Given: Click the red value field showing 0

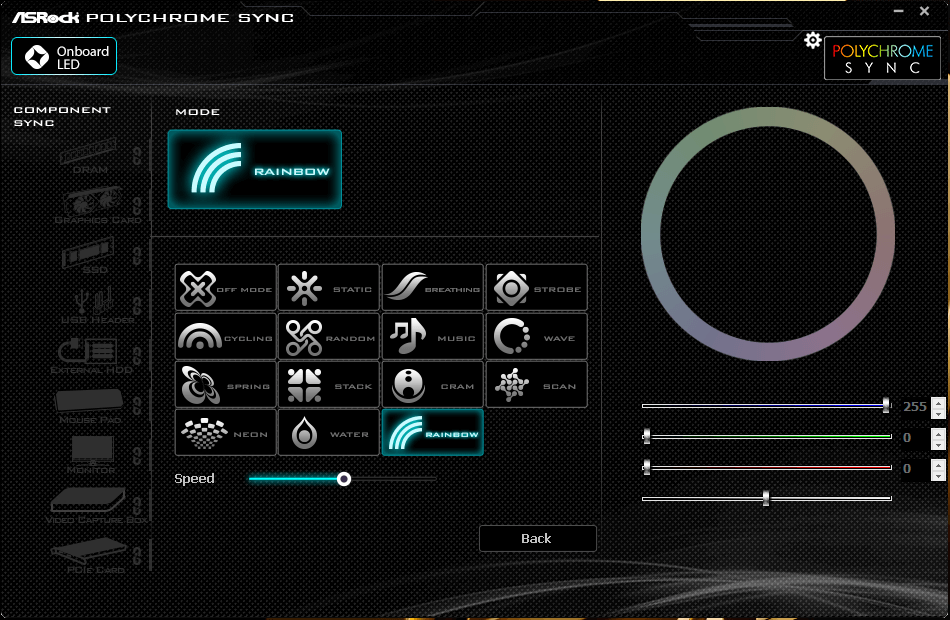Looking at the screenshot, I should tap(915, 468).
